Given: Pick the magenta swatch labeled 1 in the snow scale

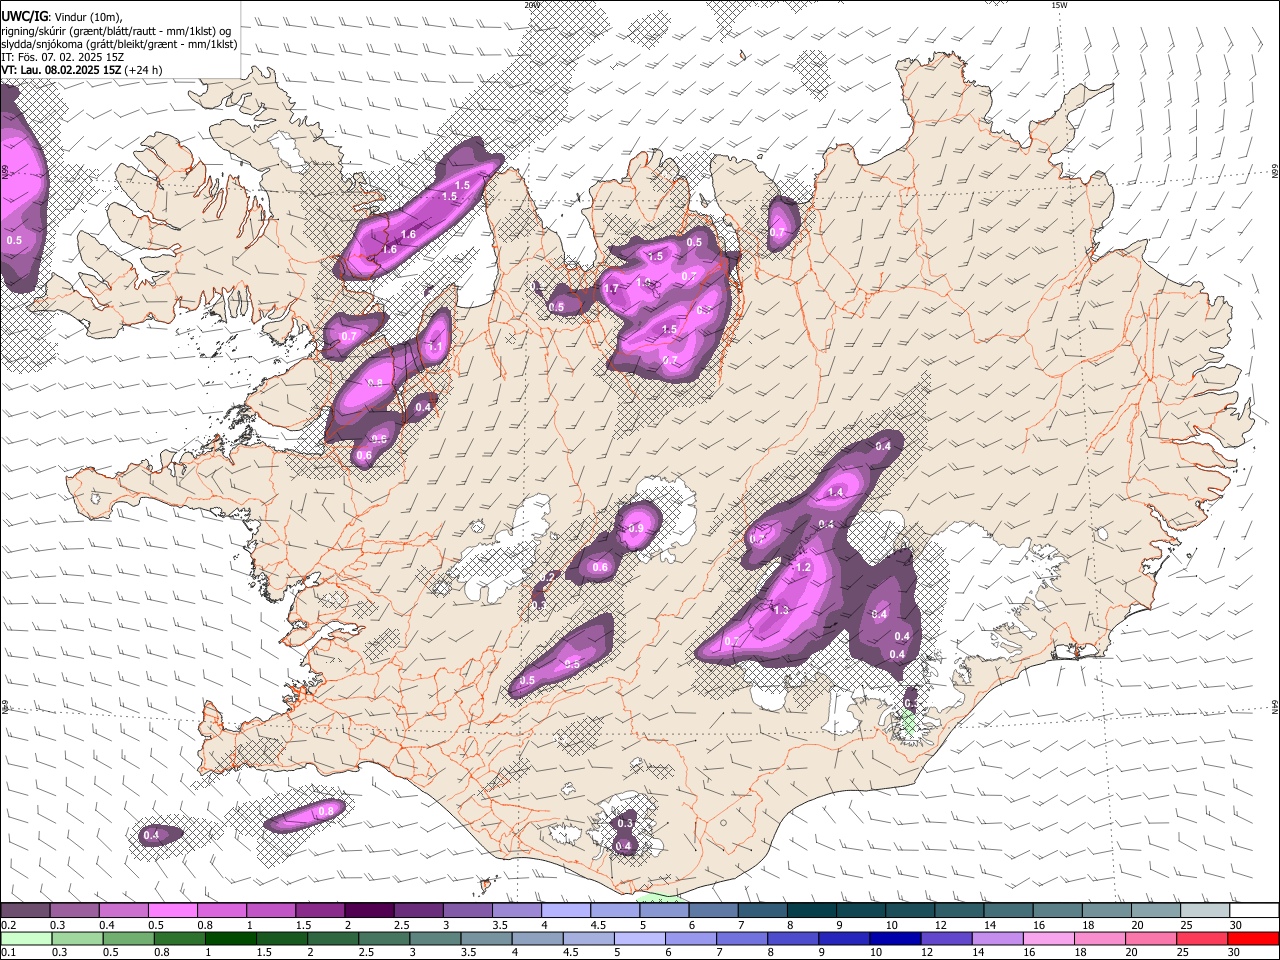Looking at the screenshot, I should pyautogui.click(x=270, y=911).
